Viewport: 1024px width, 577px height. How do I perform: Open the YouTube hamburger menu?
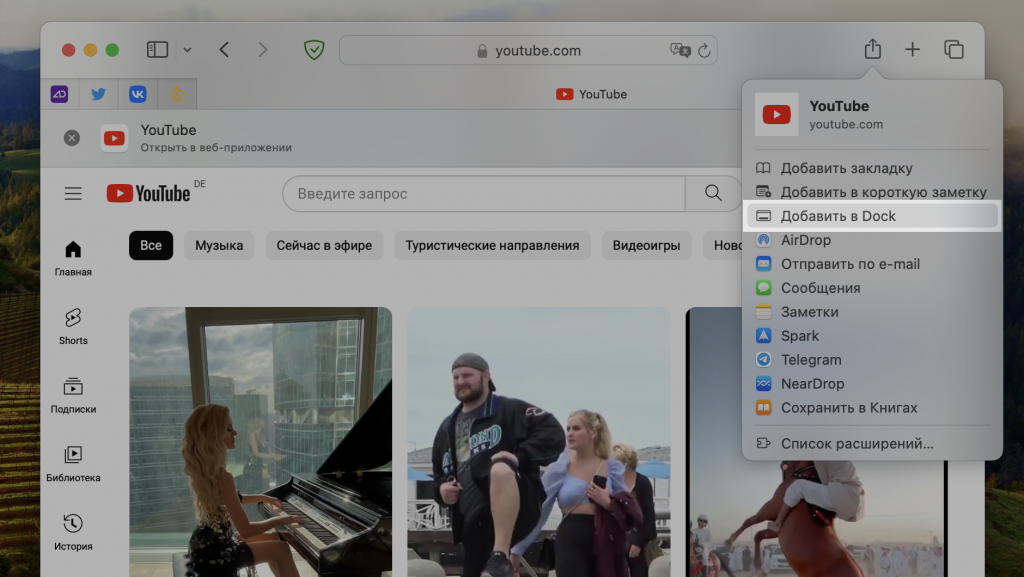[x=73, y=193]
